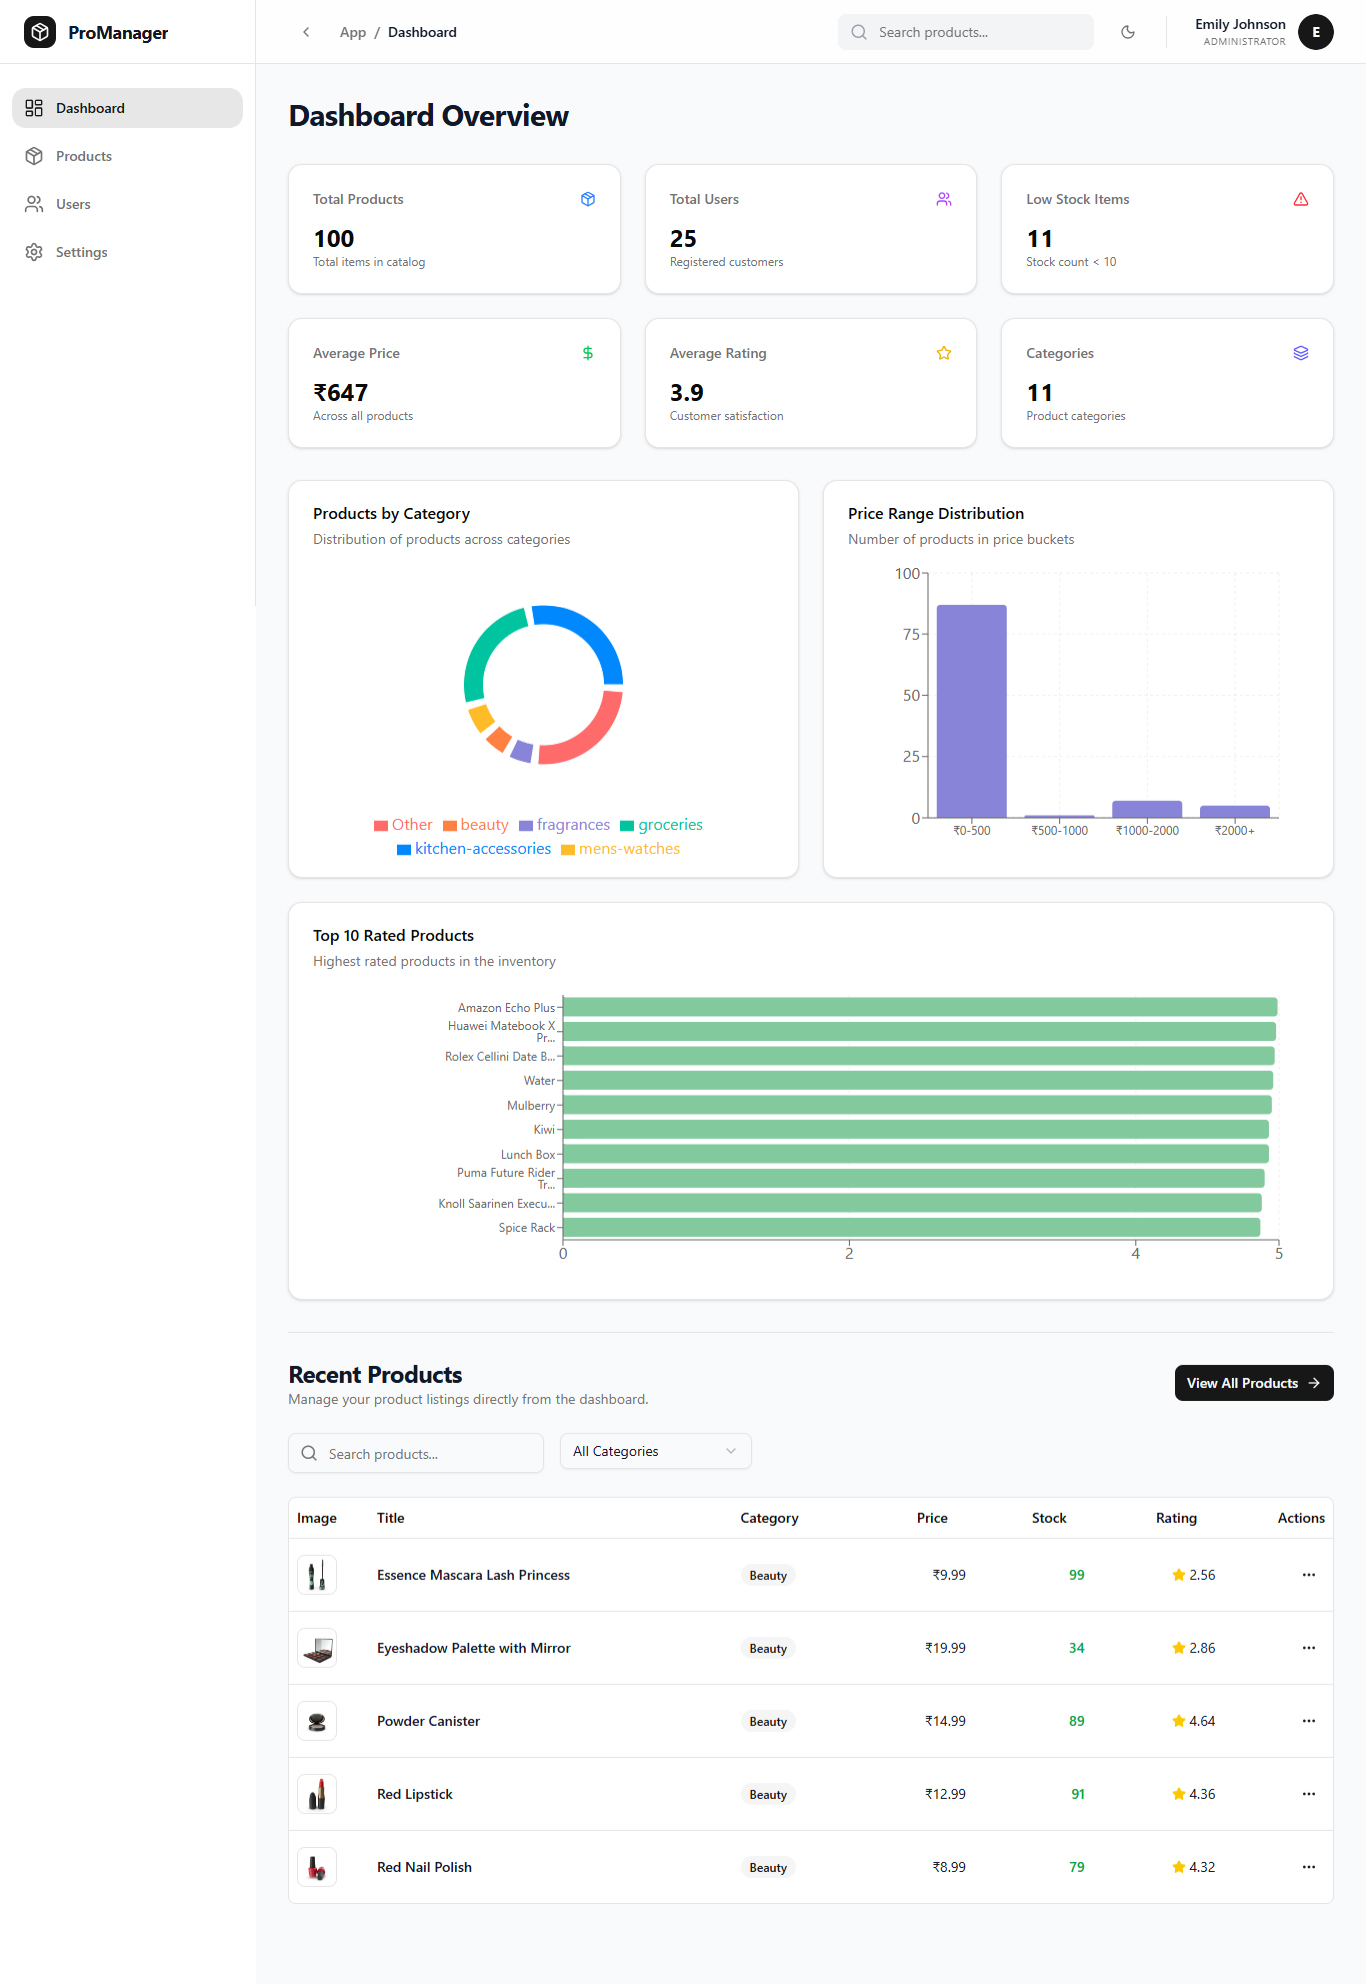1366x1985 pixels.
Task: Toggle dark mode with moon icon
Action: pyautogui.click(x=1128, y=32)
